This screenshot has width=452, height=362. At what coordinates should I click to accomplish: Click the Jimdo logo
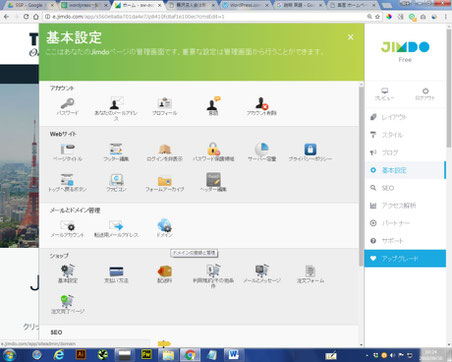pyautogui.click(x=405, y=47)
